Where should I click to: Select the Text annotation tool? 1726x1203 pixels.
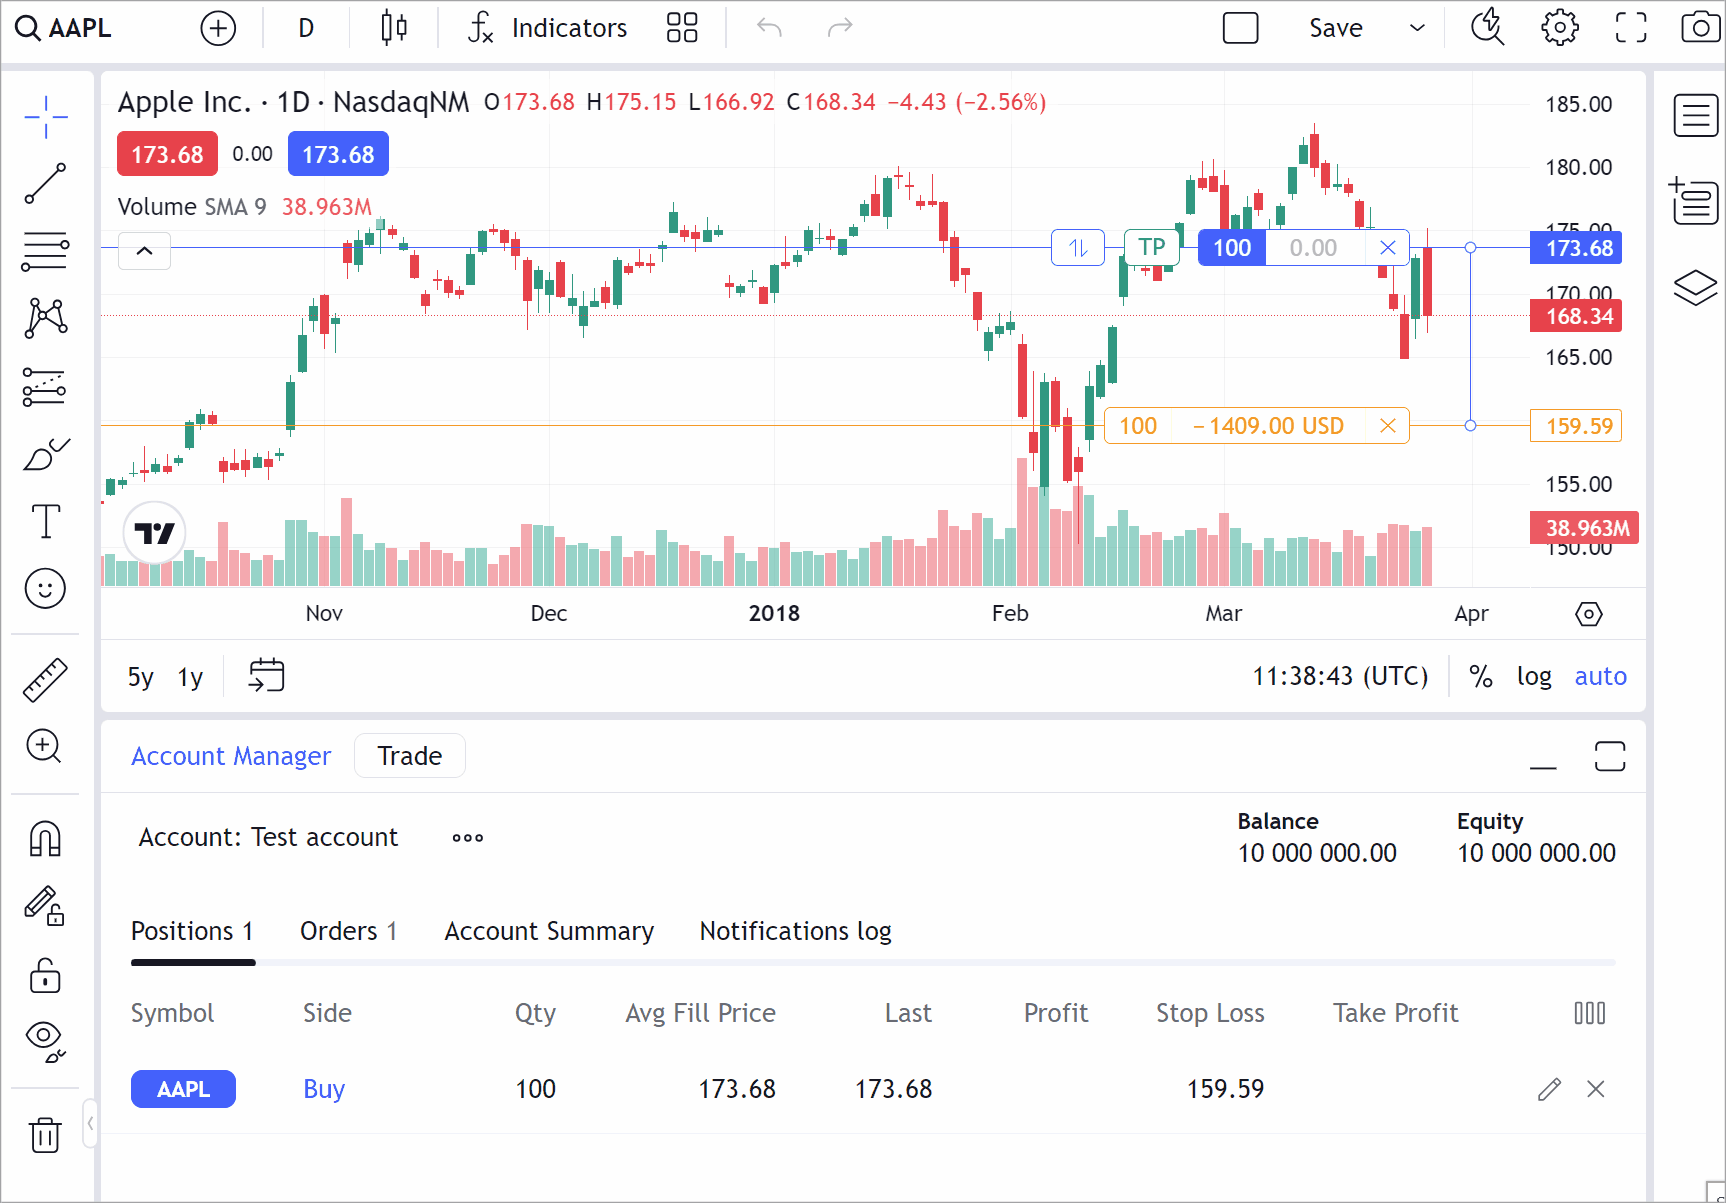click(45, 521)
